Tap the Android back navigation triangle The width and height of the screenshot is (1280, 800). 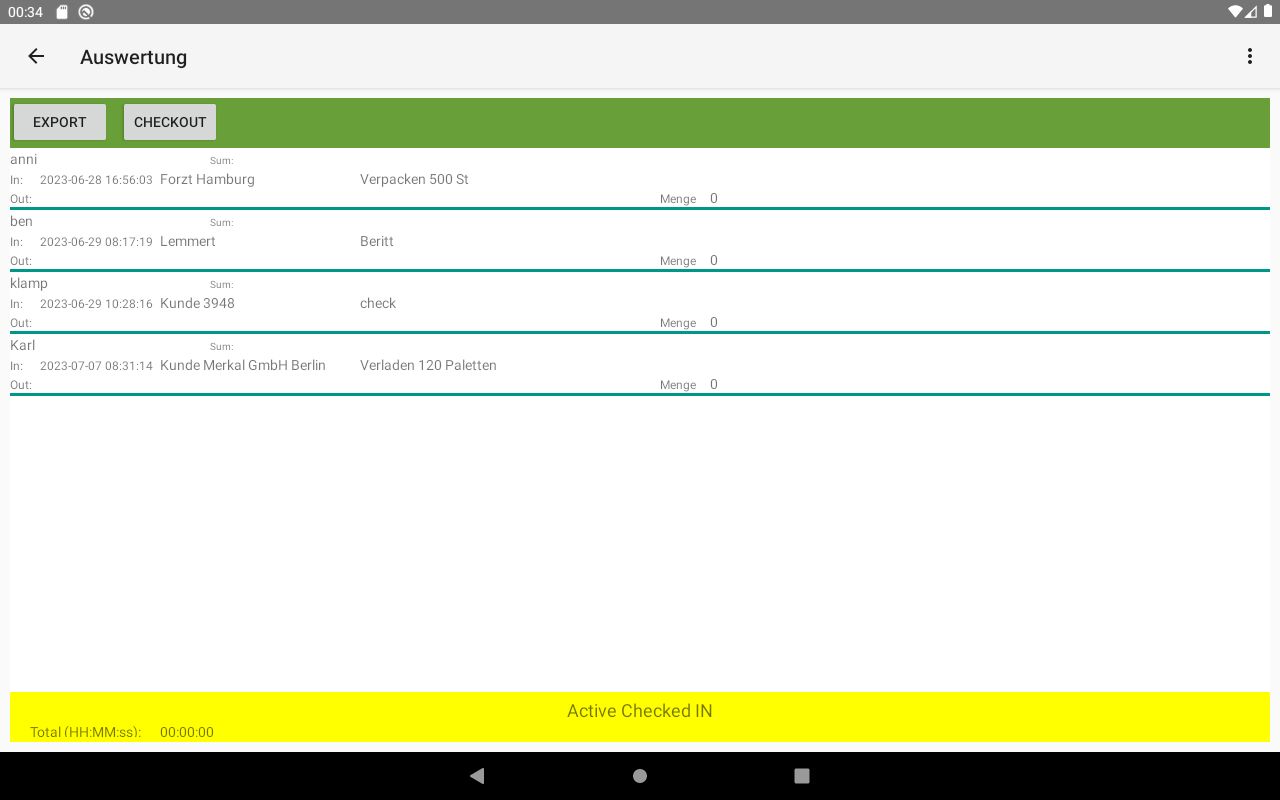(x=477, y=776)
